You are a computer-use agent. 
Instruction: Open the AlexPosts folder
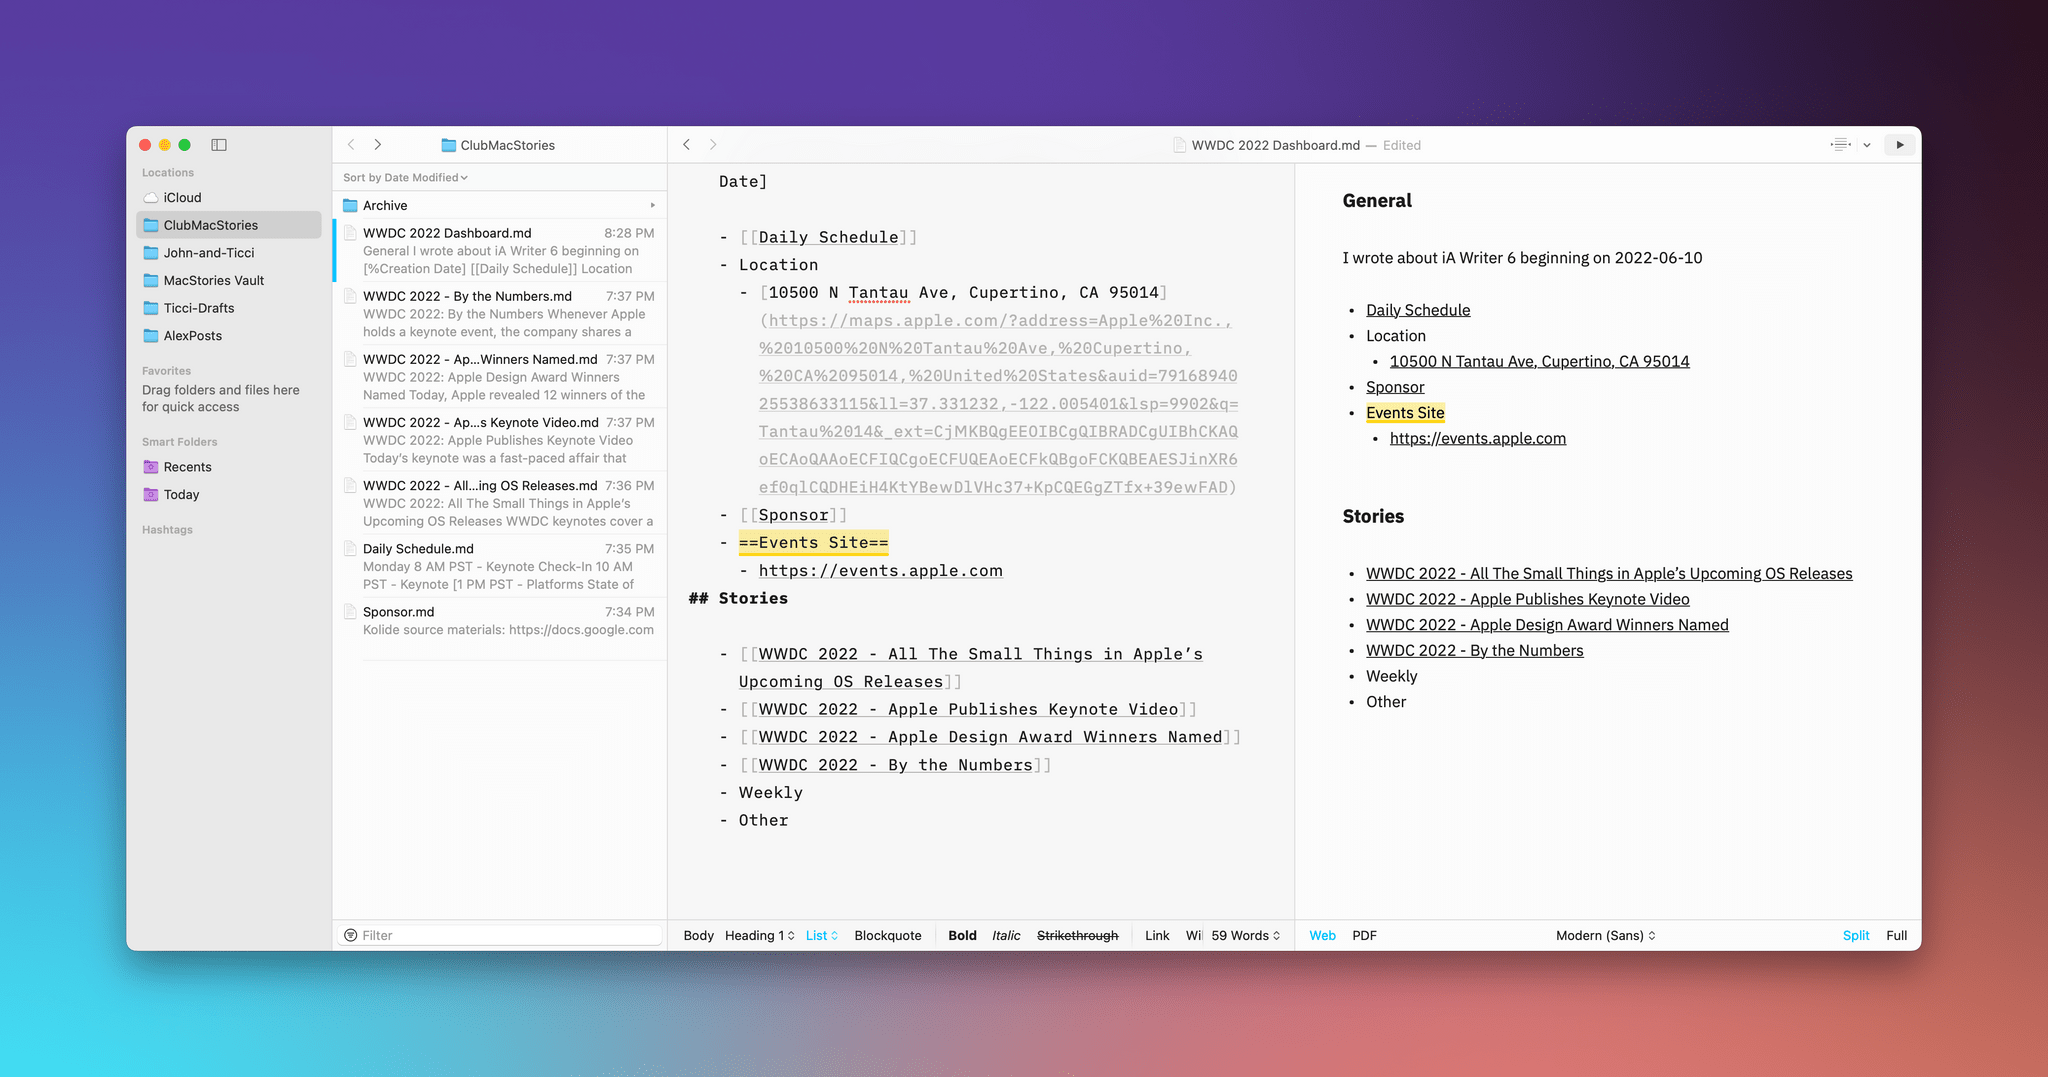tap(229, 336)
